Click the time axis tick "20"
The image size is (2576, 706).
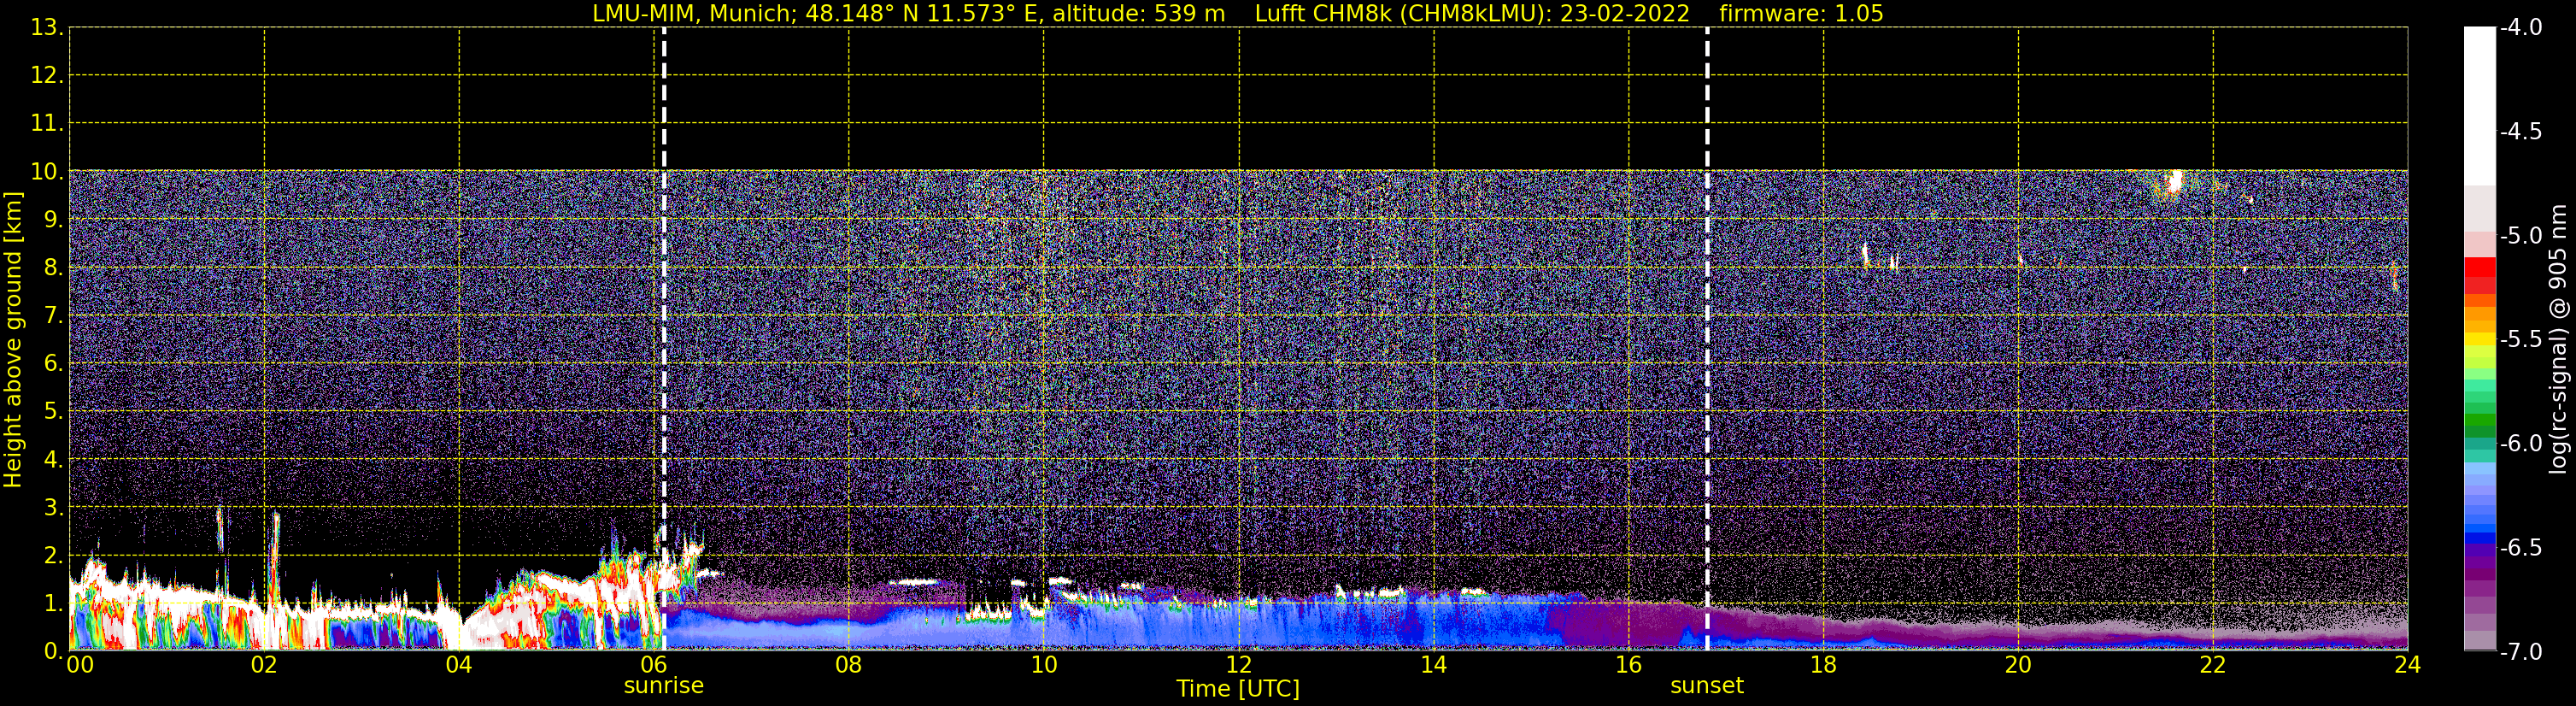click(x=2019, y=665)
